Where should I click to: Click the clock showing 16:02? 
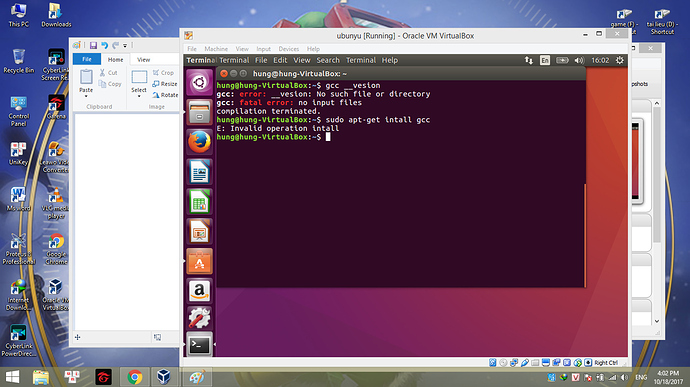[600, 60]
